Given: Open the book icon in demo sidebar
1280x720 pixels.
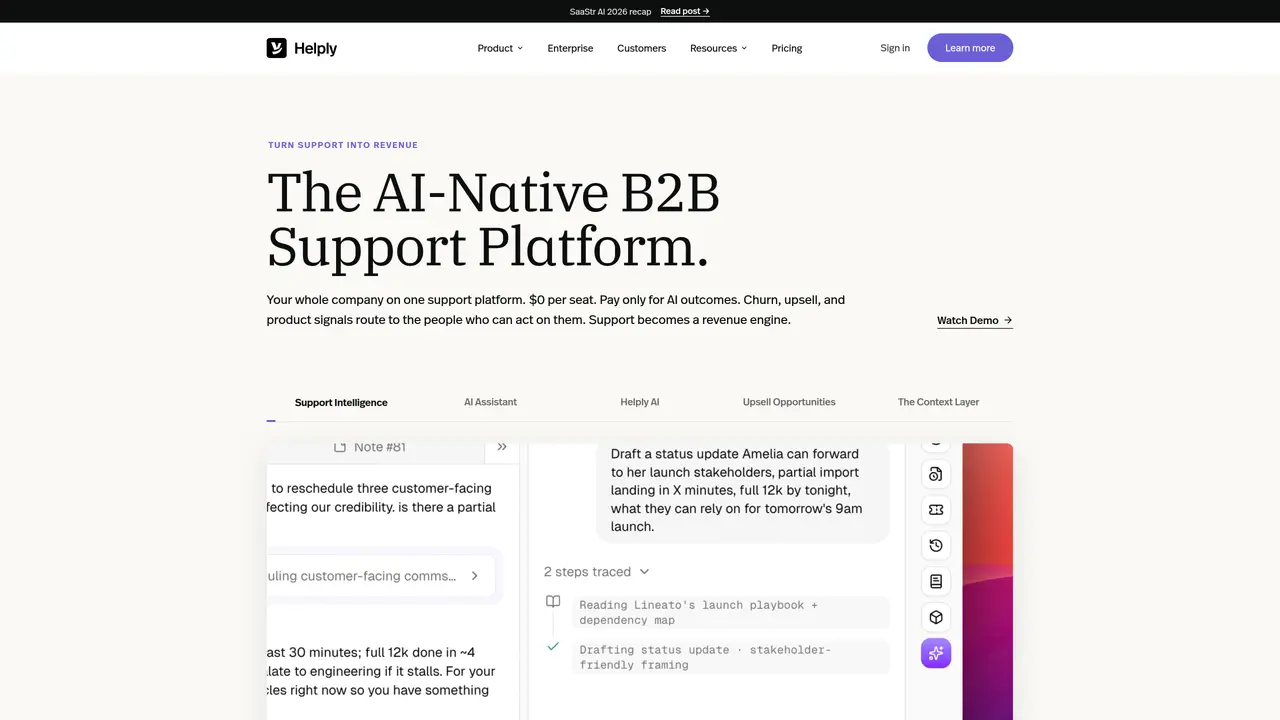Looking at the screenshot, I should coord(936,582).
